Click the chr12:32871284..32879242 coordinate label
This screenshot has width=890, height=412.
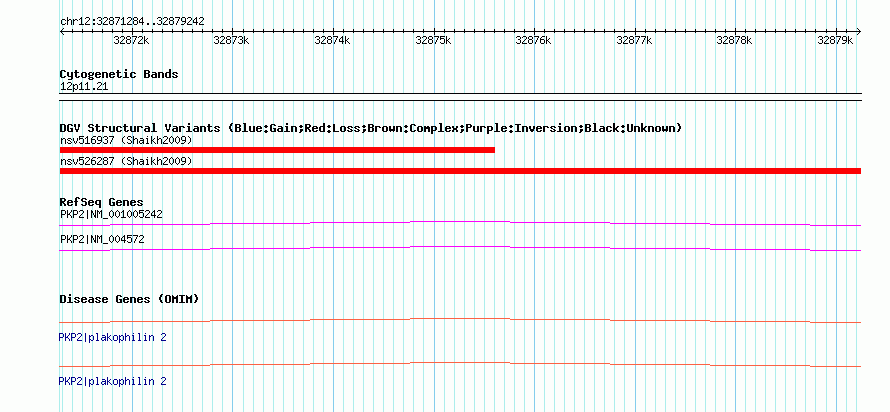coord(132,22)
